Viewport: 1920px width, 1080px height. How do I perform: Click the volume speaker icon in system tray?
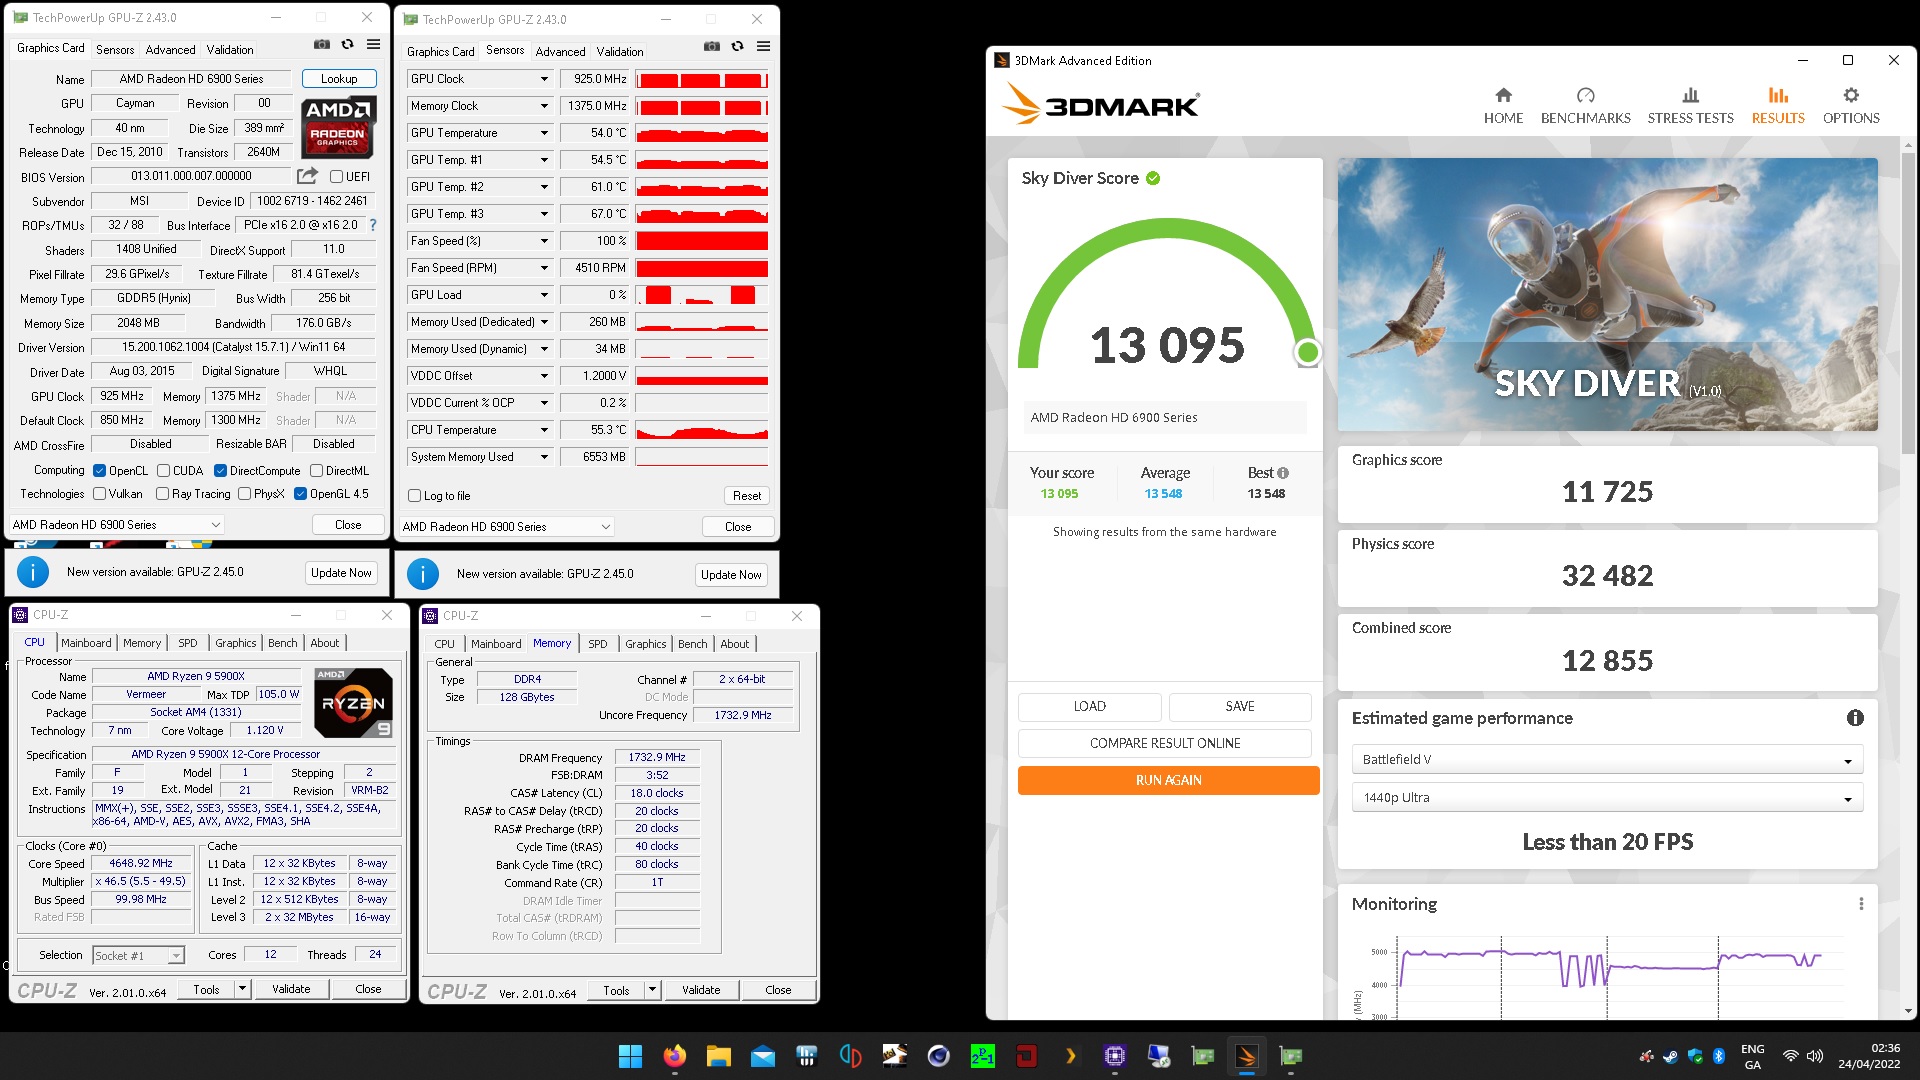(x=1815, y=1056)
